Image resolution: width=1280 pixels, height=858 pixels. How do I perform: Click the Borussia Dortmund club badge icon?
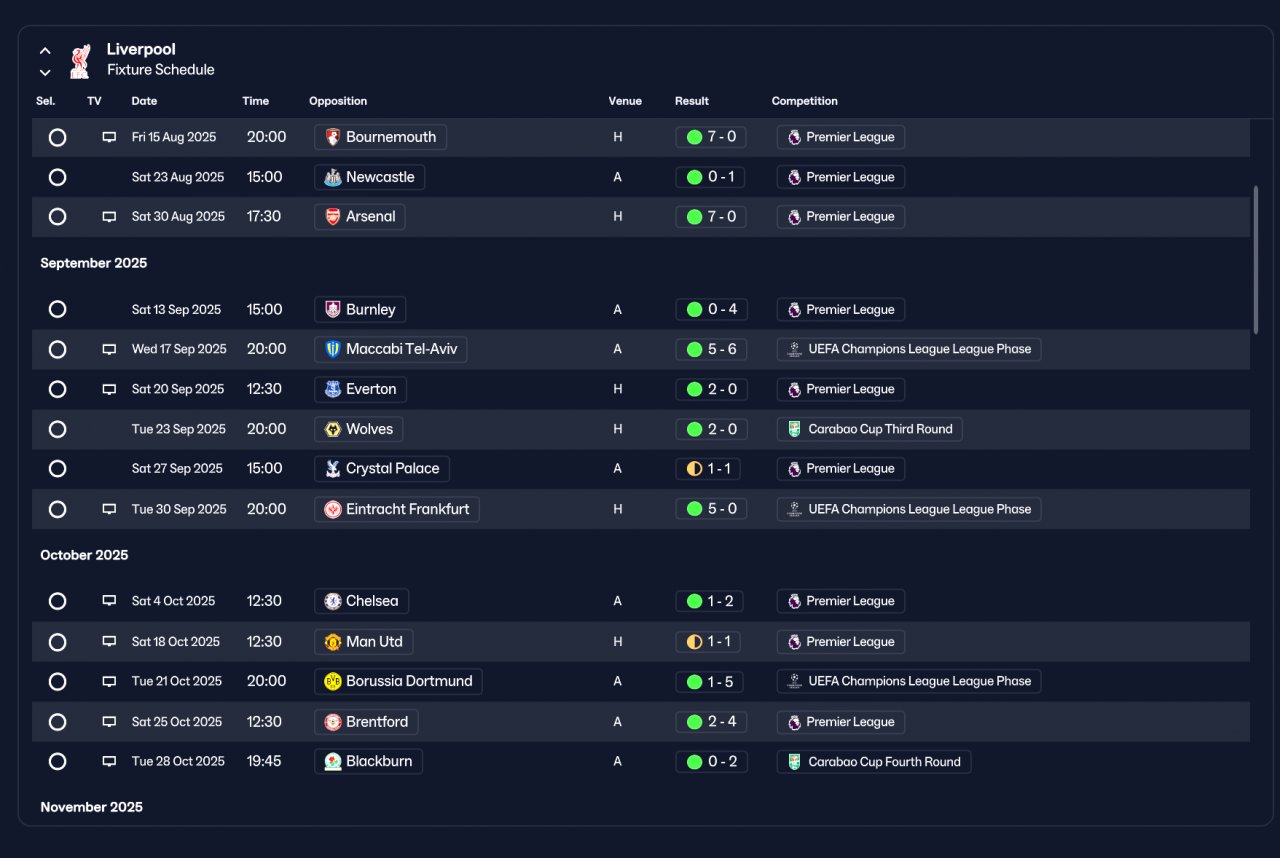point(333,682)
